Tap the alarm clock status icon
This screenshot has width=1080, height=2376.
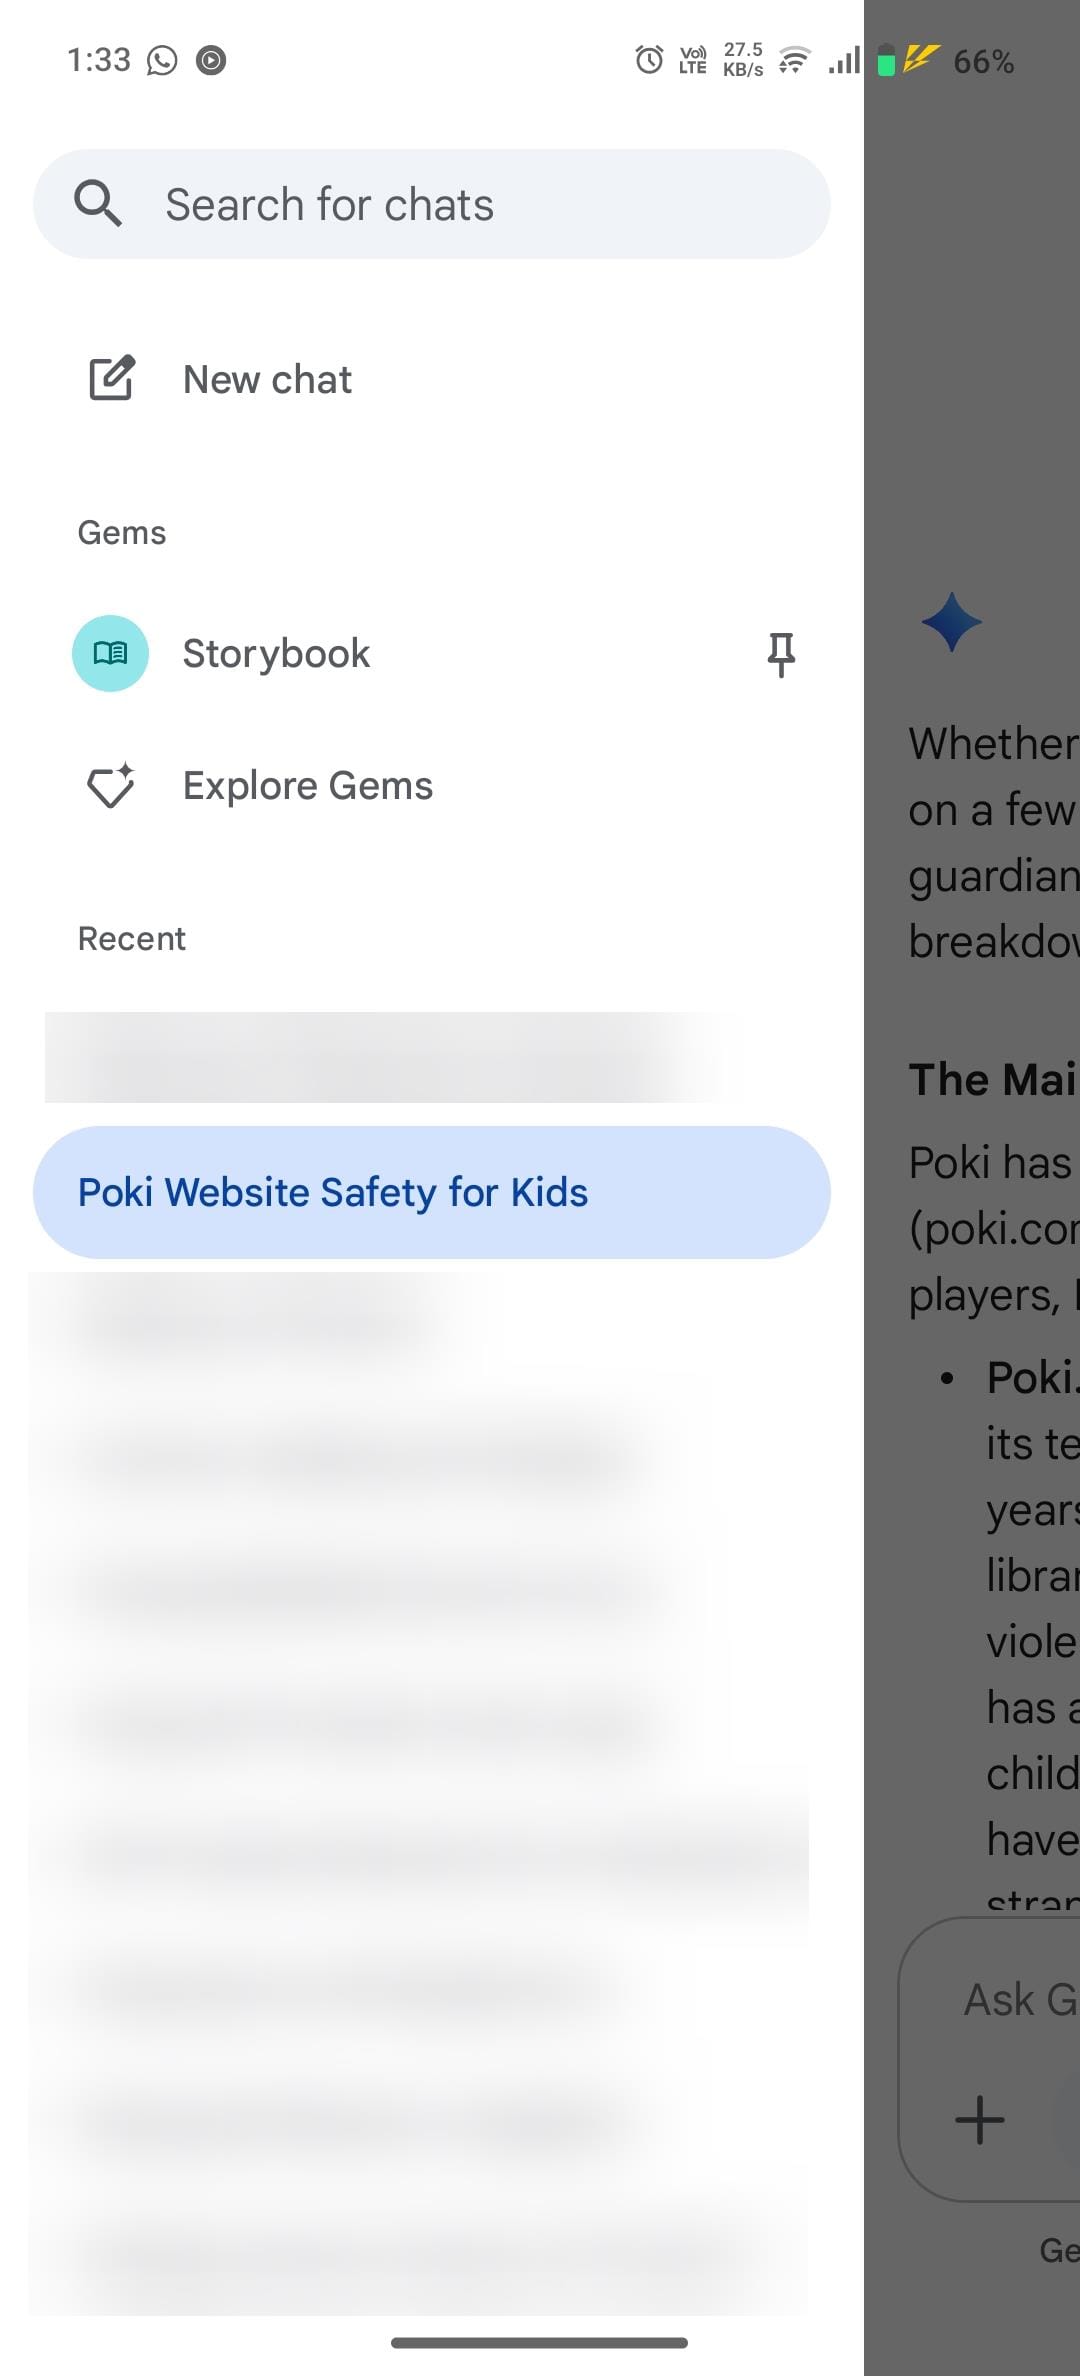pos(649,60)
